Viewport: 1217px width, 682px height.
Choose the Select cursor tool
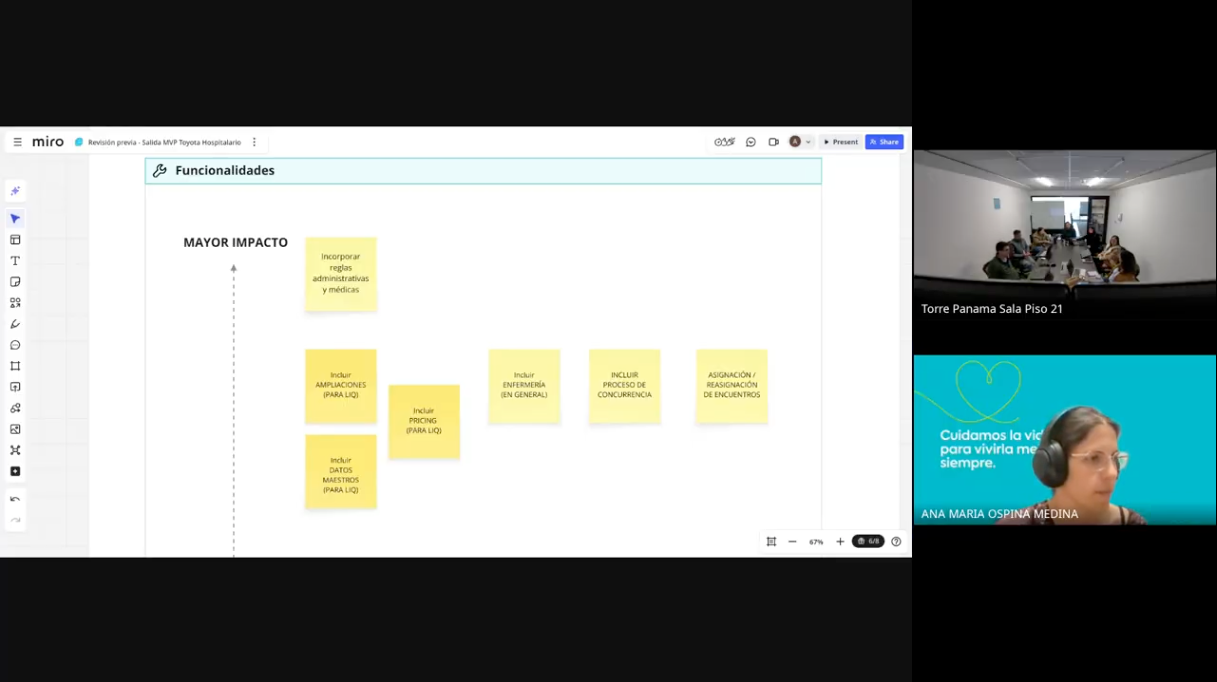pyautogui.click(x=15, y=218)
